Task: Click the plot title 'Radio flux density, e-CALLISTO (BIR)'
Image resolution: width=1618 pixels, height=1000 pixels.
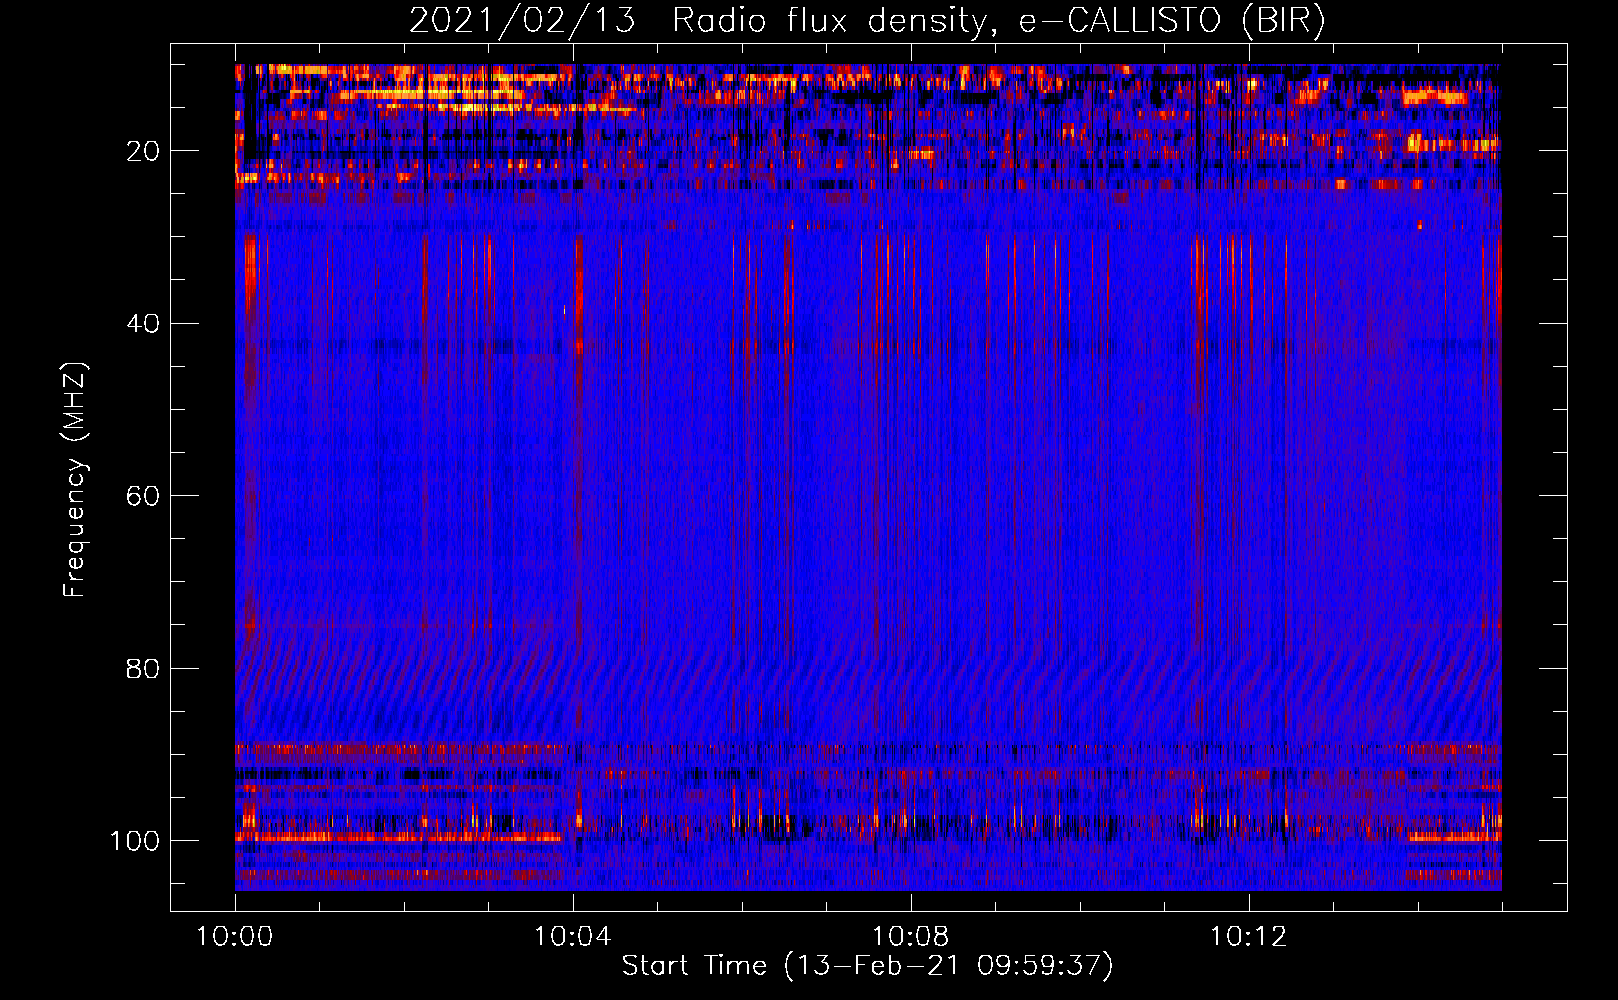Action: (998, 21)
